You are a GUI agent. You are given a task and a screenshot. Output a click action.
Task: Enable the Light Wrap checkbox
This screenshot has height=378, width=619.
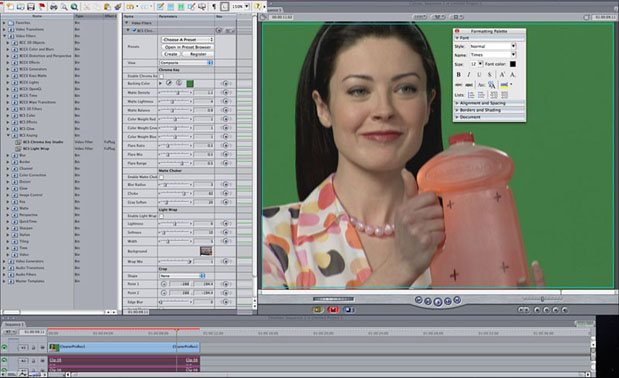pyautogui.click(x=161, y=216)
